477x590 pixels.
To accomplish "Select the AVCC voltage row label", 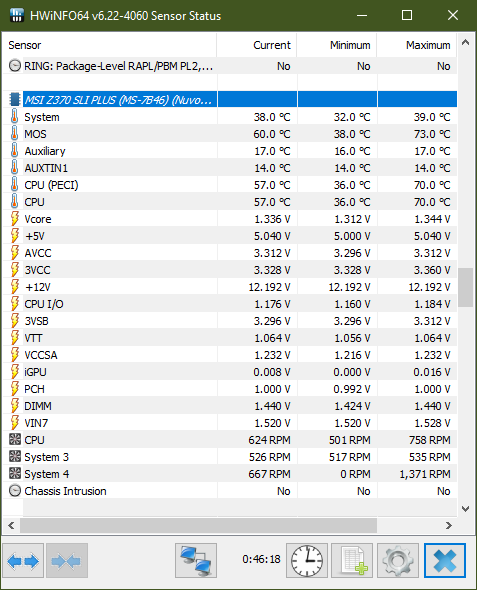I will point(38,253).
